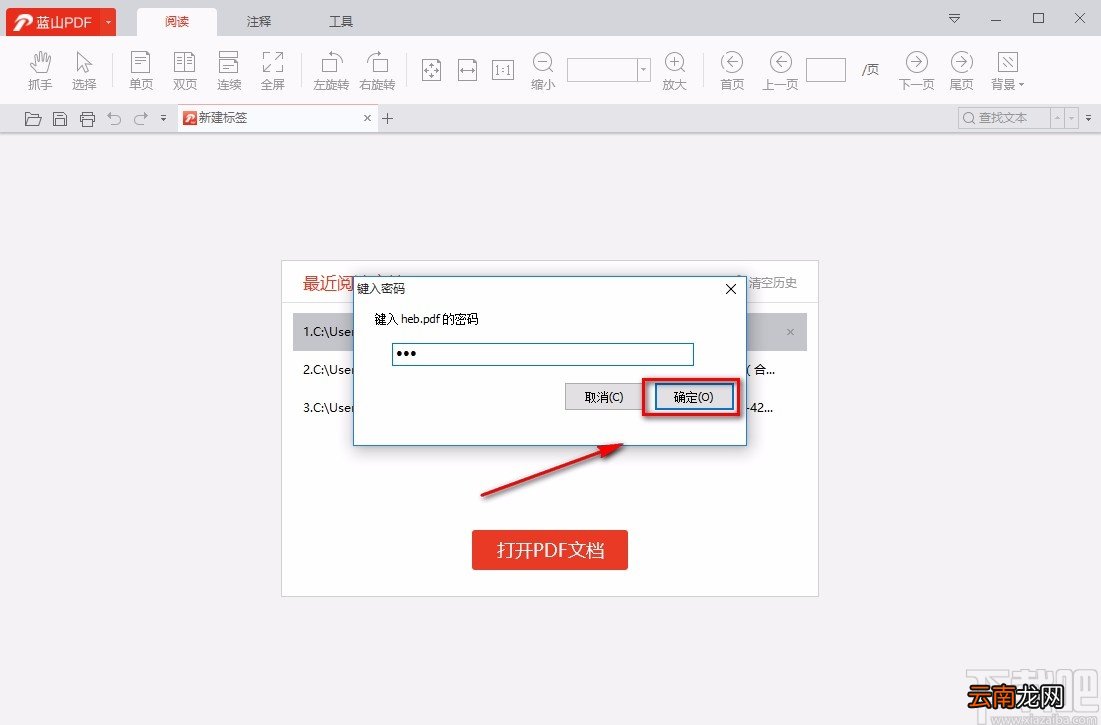Switch to the 阅读 tab
This screenshot has height=725, width=1101.
(177, 22)
